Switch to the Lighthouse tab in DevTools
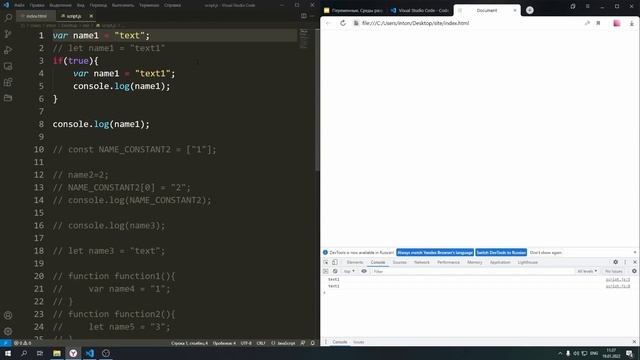Viewport: 640px width, 360px height. 528,262
